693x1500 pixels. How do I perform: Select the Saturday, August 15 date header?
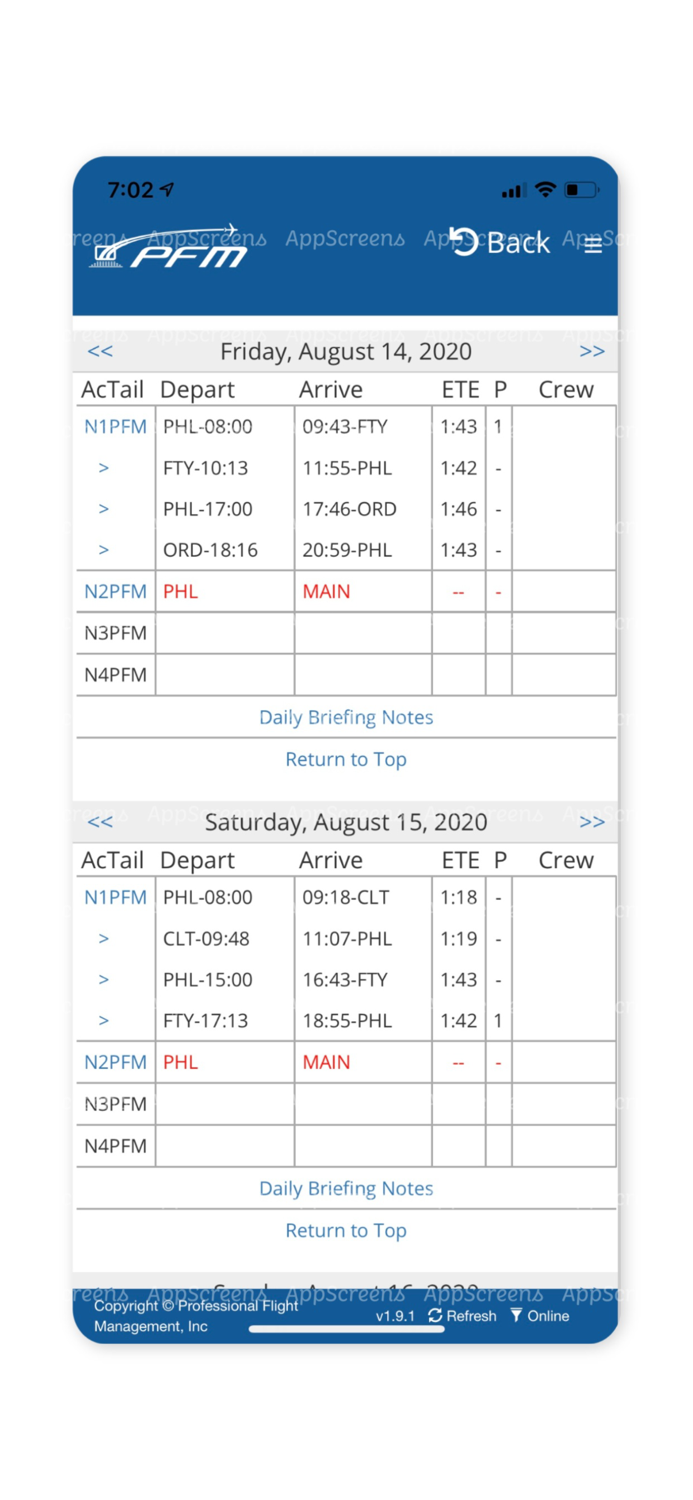tap(346, 822)
